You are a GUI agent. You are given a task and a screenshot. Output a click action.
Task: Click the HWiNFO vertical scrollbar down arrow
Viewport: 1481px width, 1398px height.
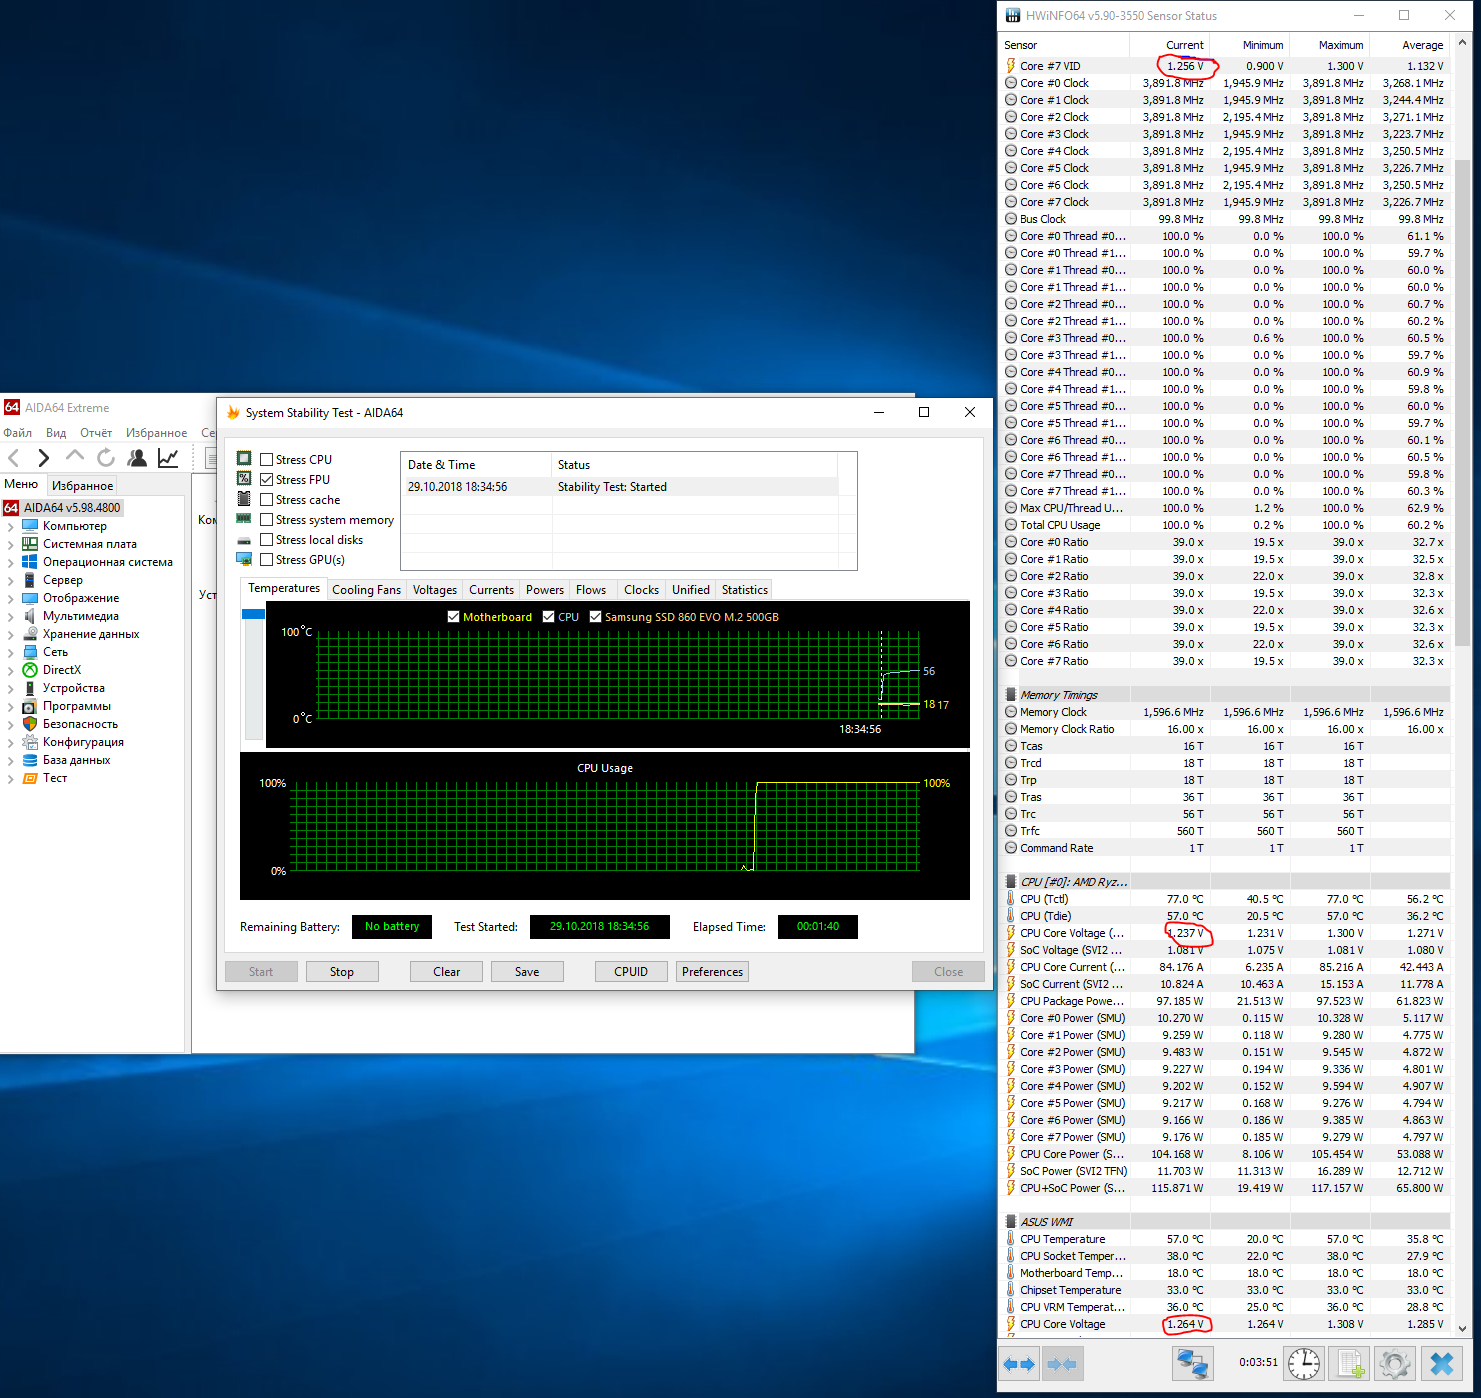click(1463, 1328)
